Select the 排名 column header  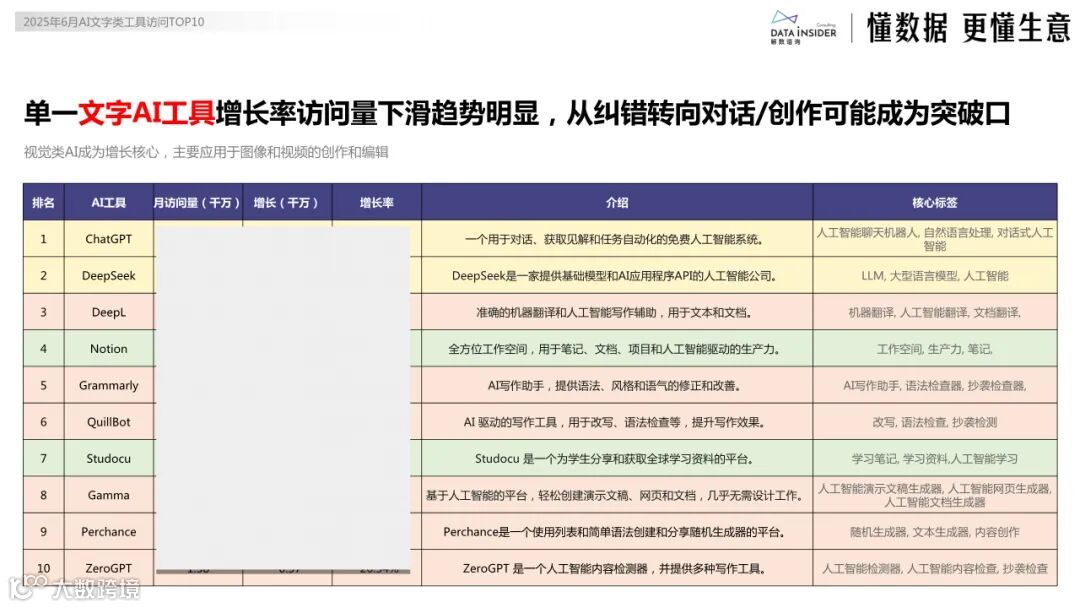coord(43,202)
